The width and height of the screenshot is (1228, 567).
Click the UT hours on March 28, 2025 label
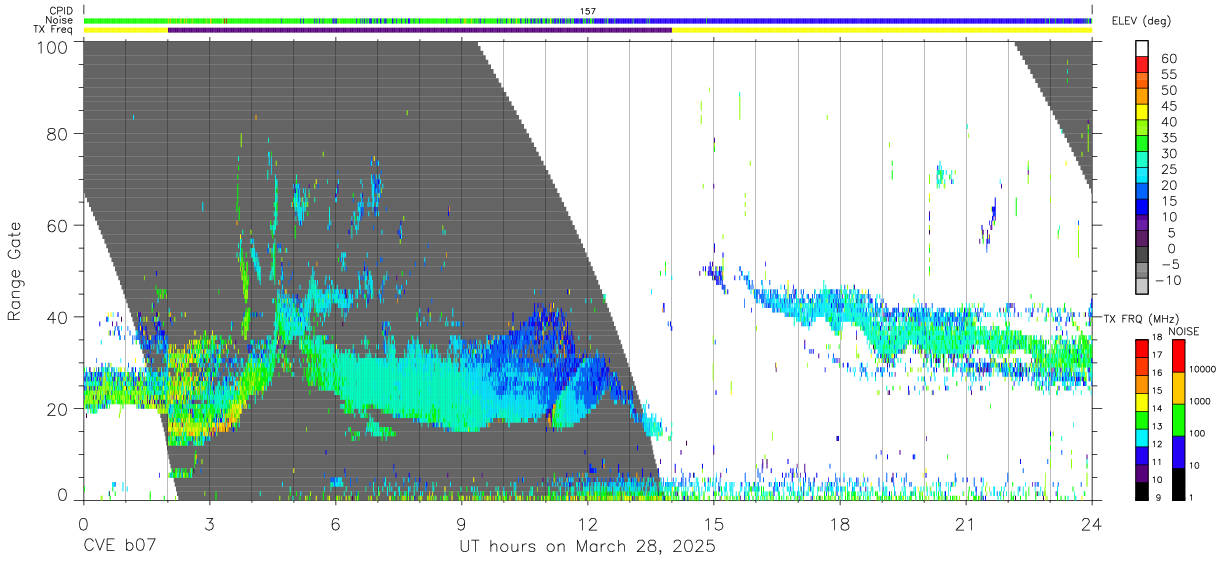coord(587,548)
